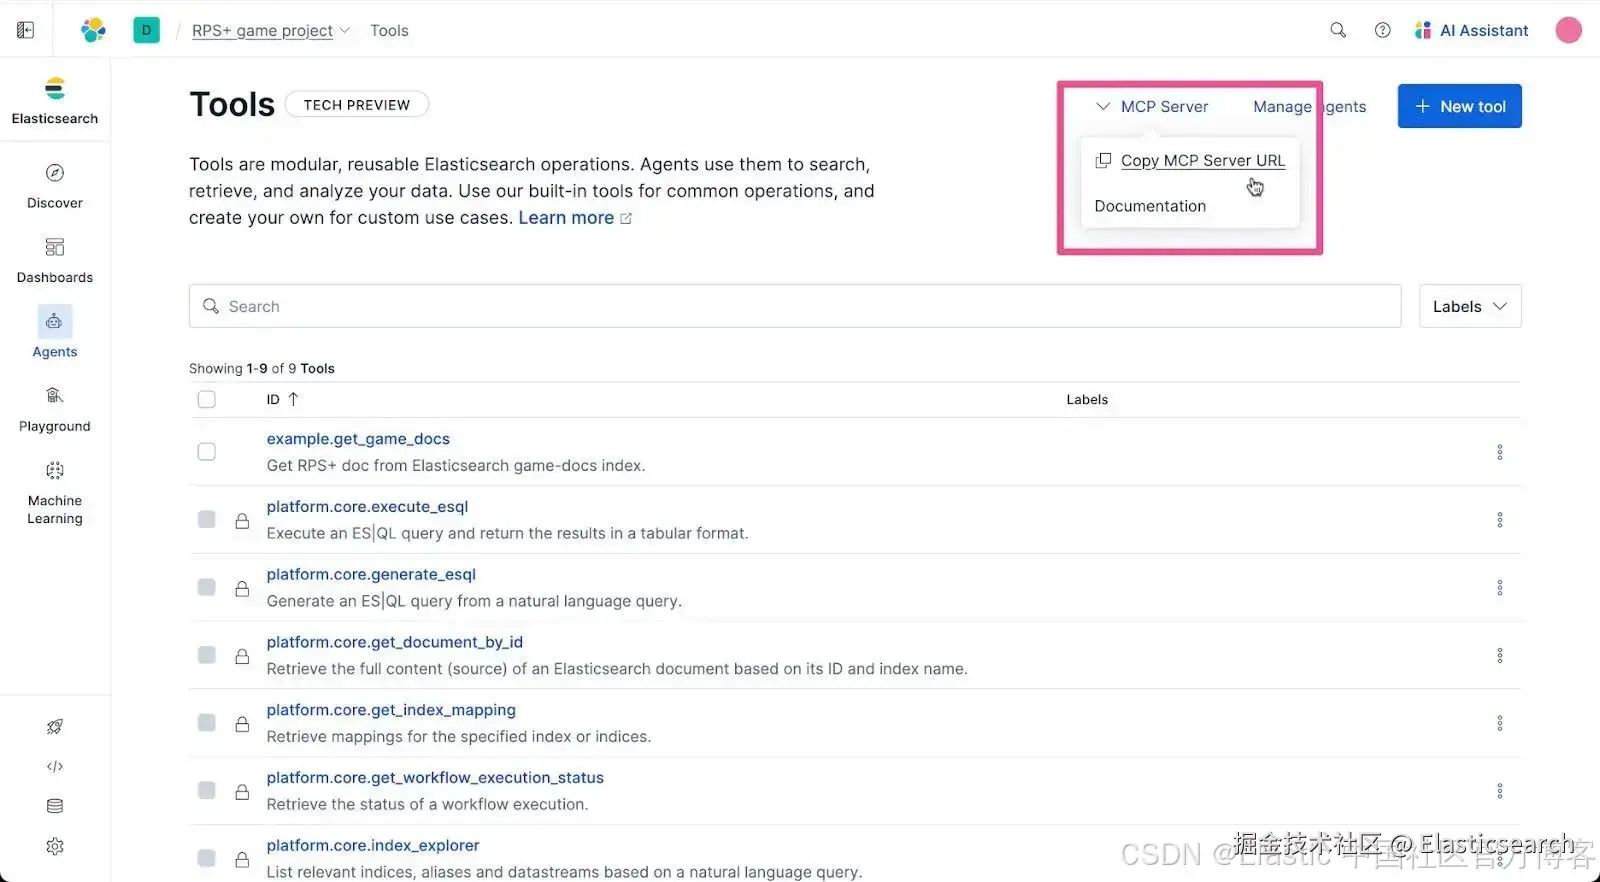Open the AI Assistant
Viewport: 1600px width, 882px height.
click(x=1471, y=30)
